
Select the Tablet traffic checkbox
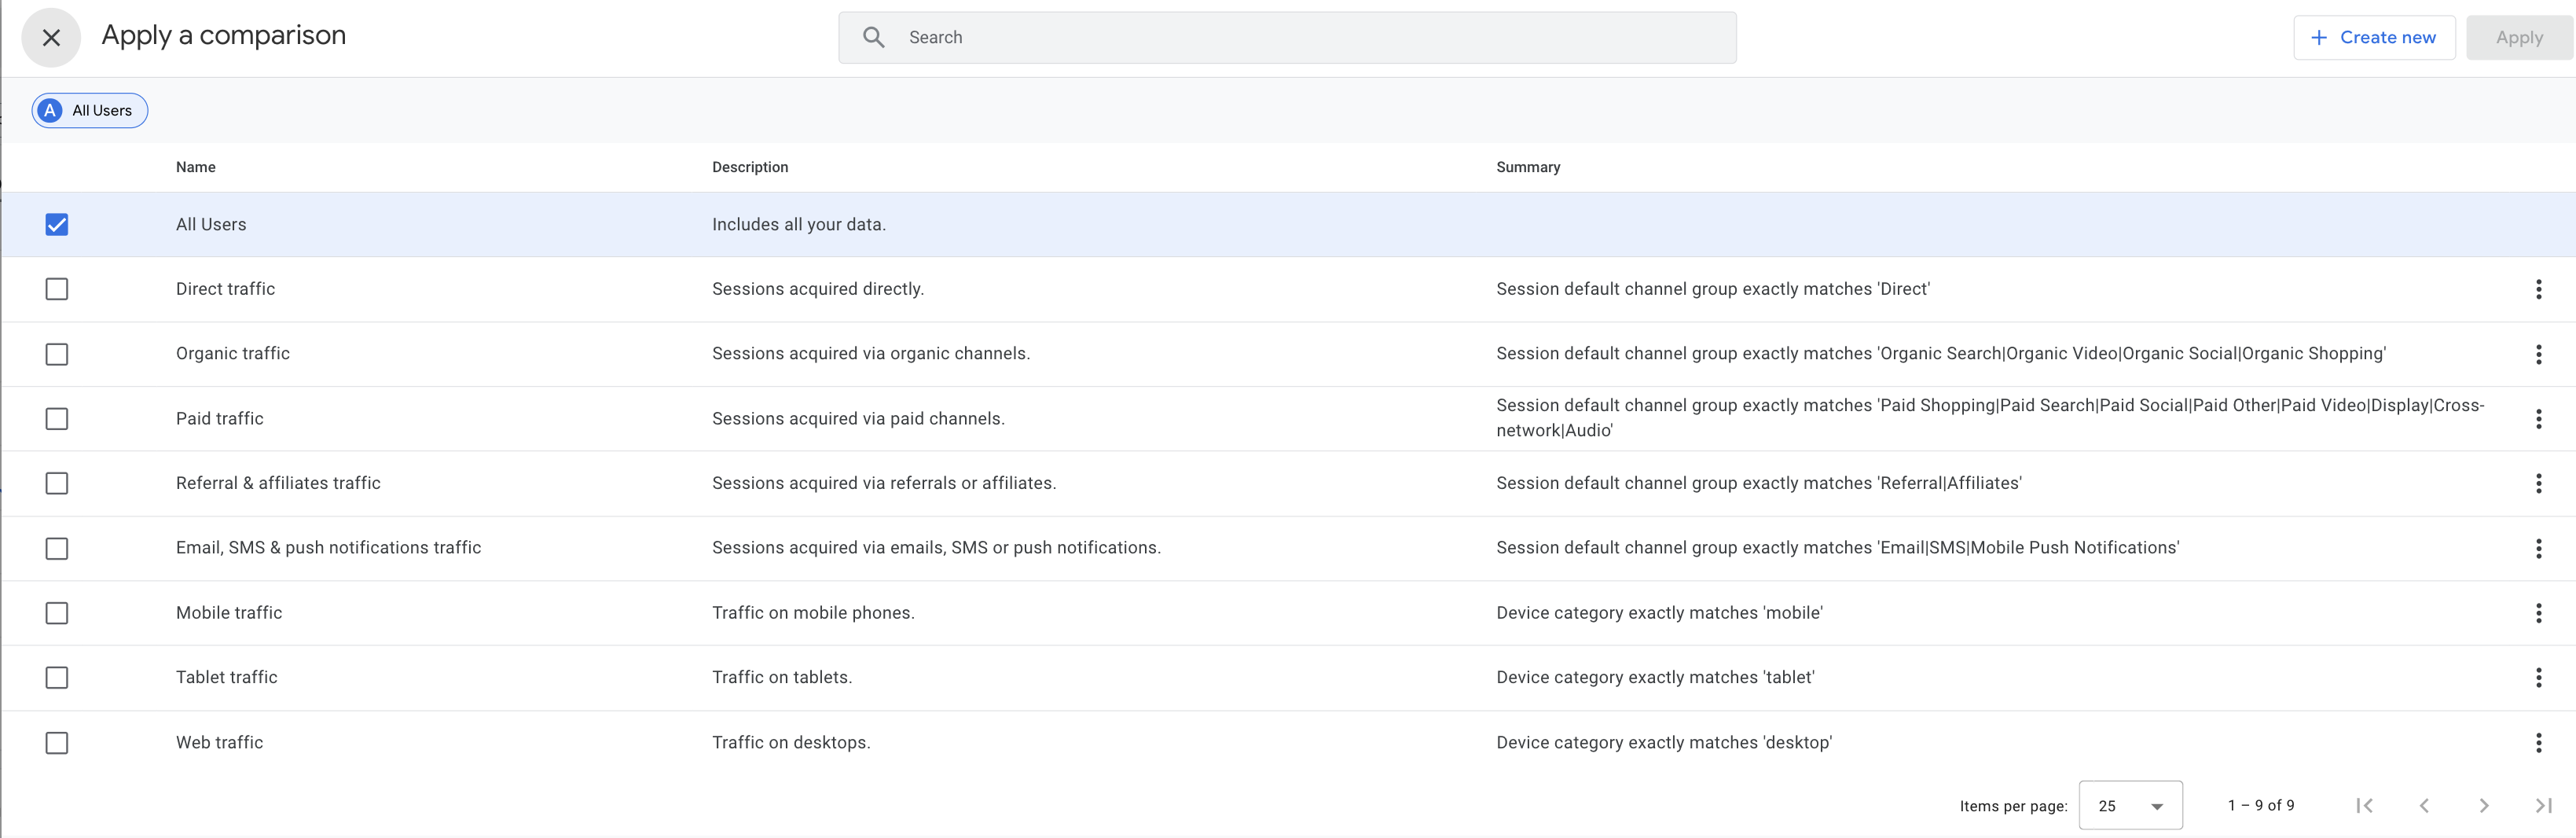pos(57,678)
